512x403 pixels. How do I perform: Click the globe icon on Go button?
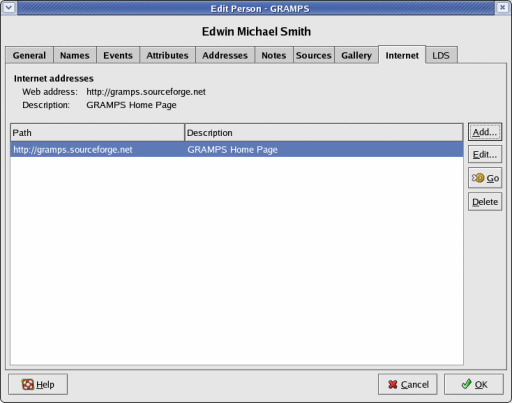[x=478, y=178]
